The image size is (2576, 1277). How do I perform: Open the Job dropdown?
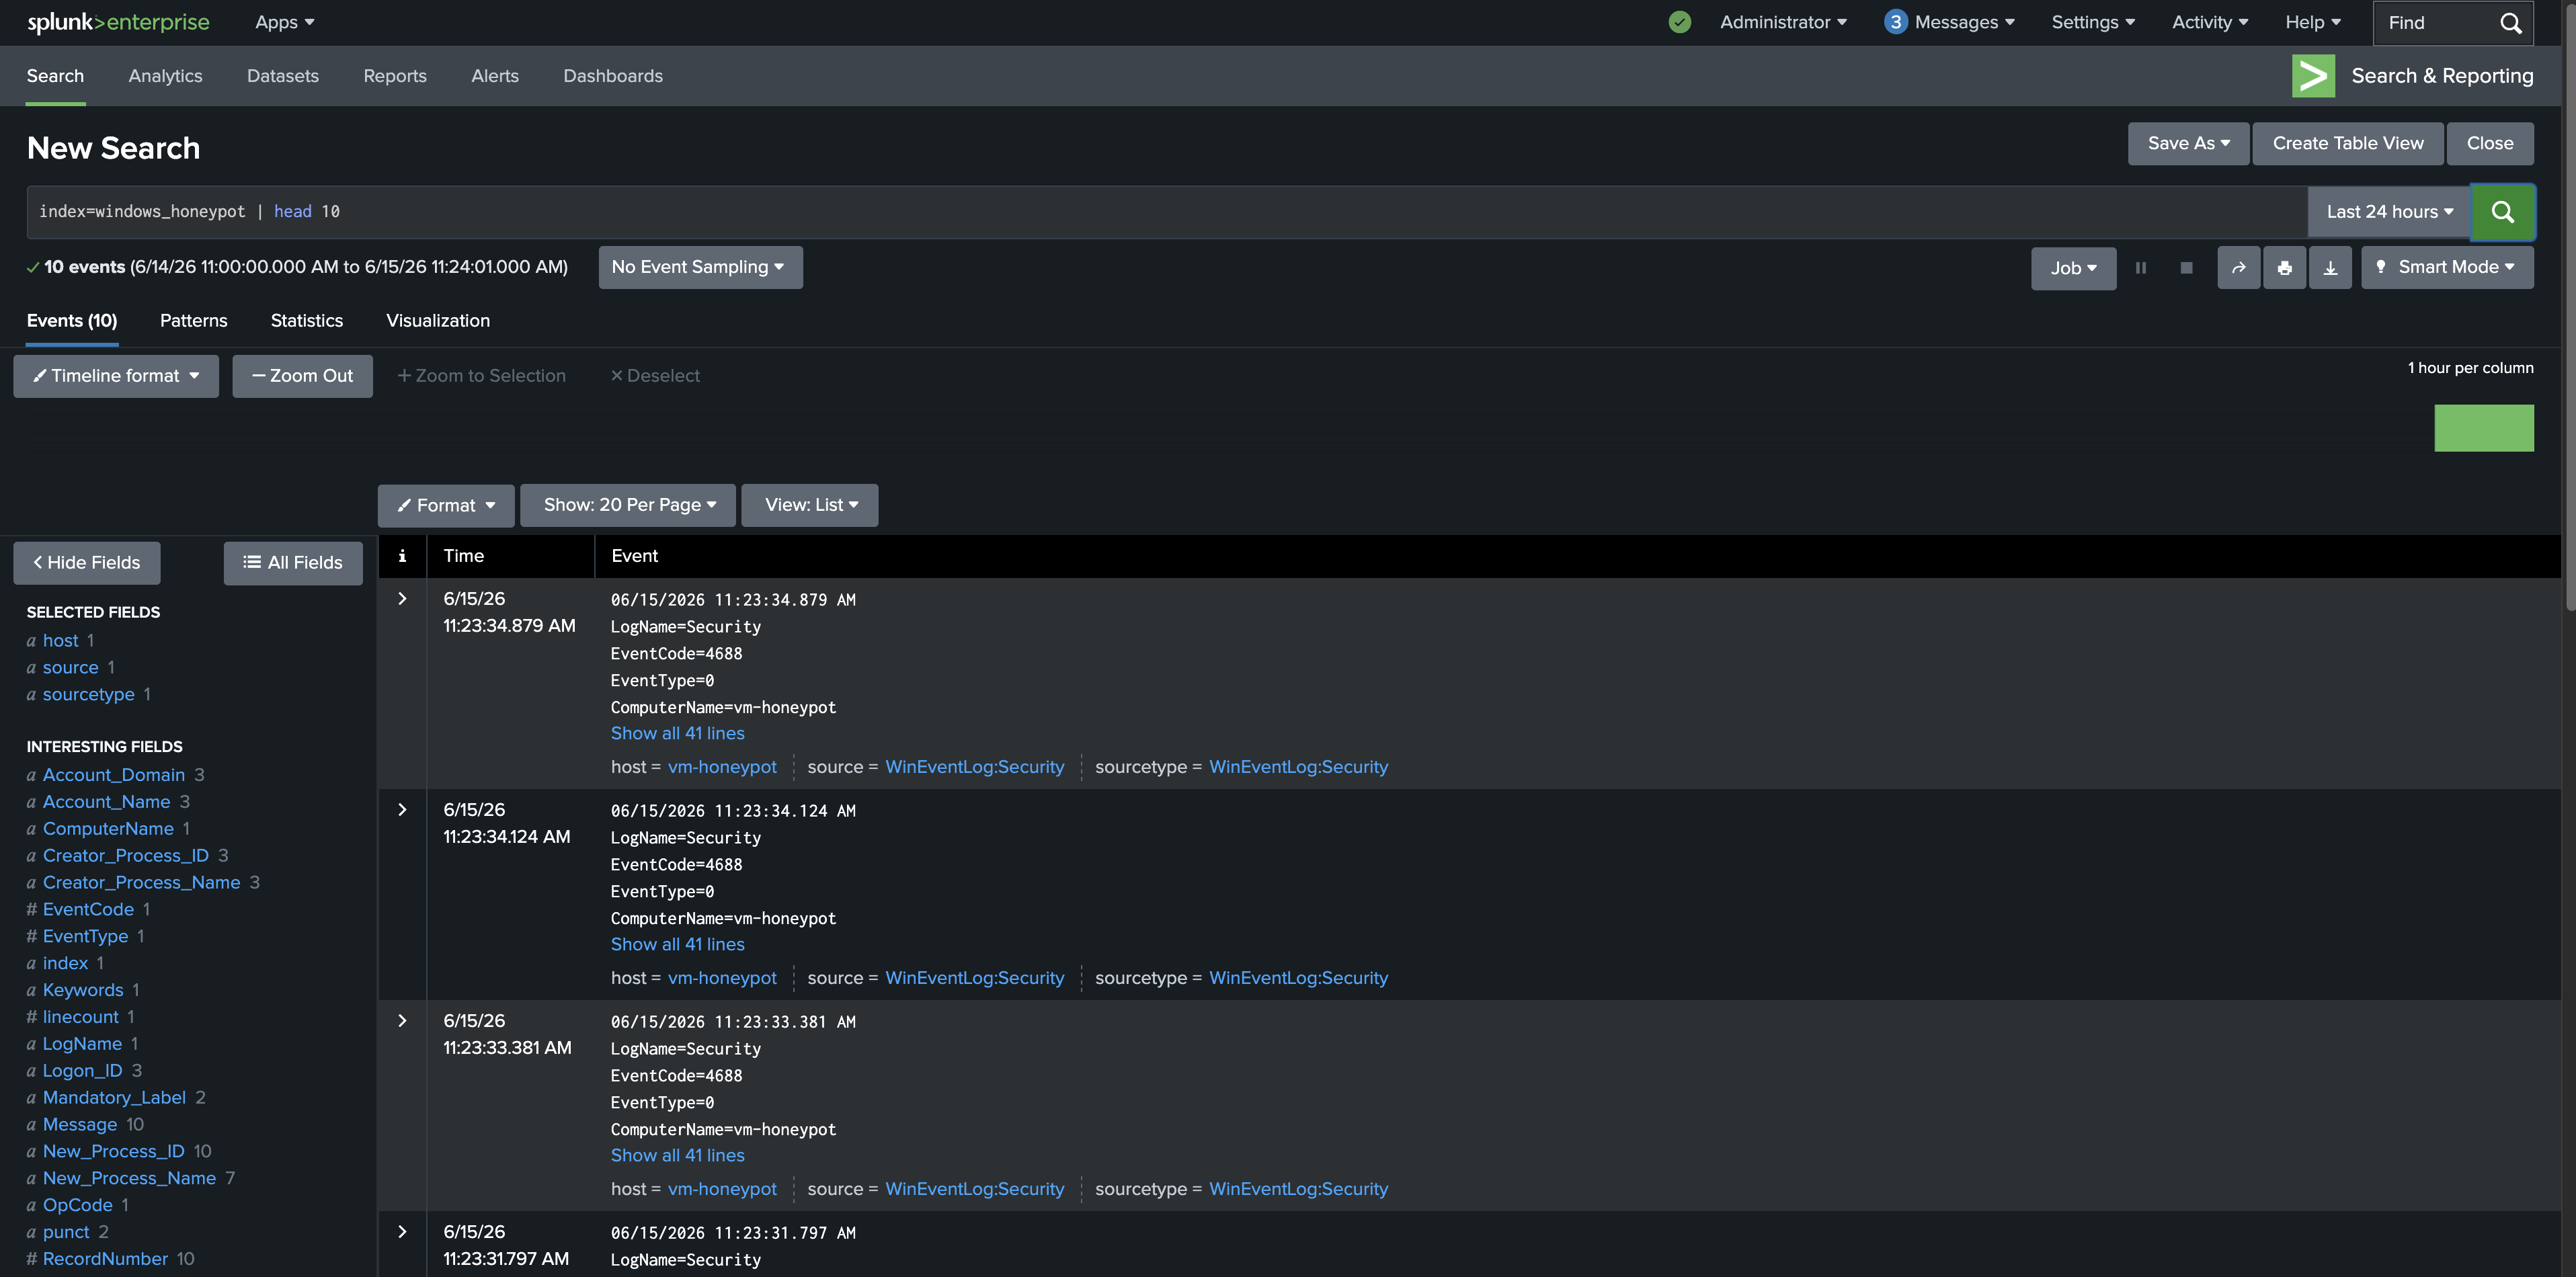pyautogui.click(x=2073, y=268)
